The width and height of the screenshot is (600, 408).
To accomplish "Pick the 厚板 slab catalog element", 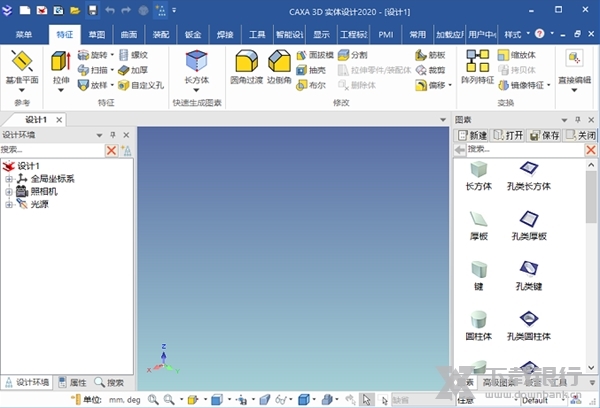I will [x=478, y=226].
